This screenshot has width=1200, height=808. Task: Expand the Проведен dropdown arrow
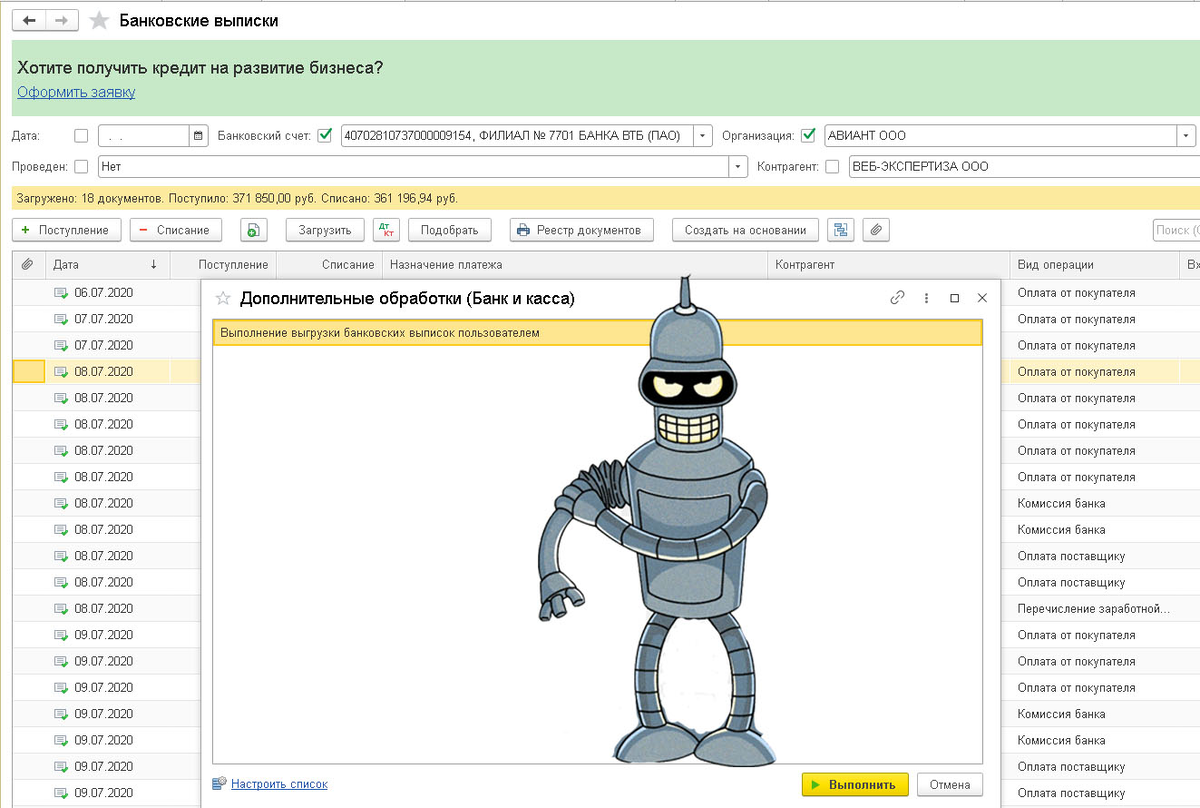click(x=739, y=167)
